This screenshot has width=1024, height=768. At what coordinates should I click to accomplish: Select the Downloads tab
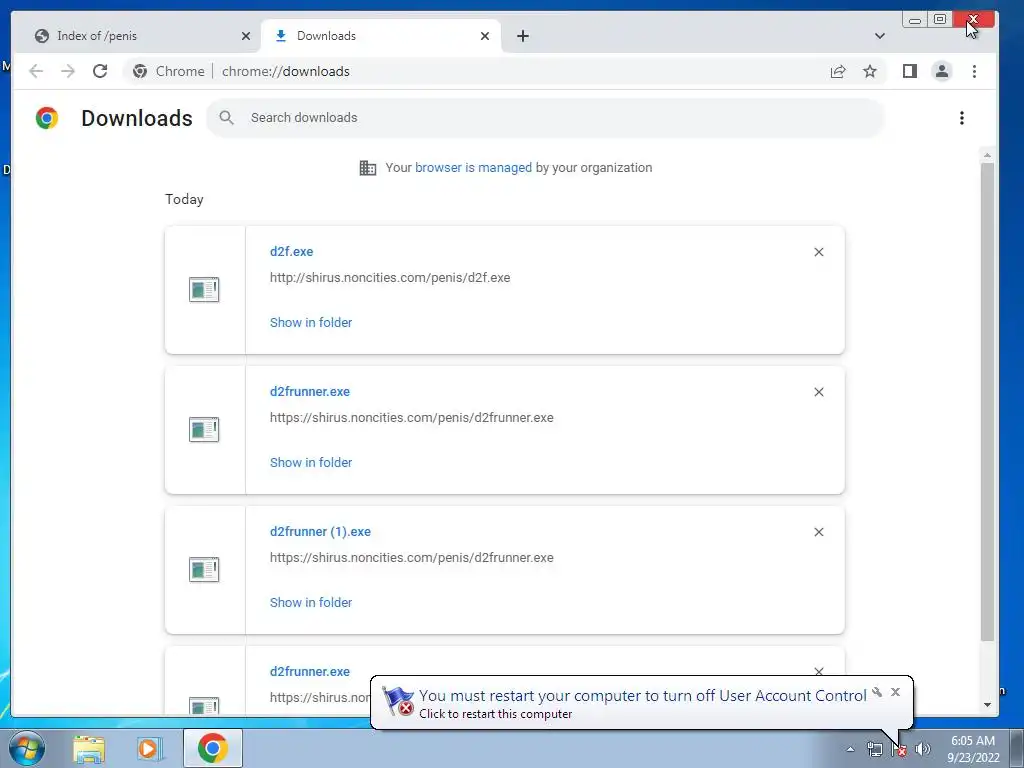click(x=381, y=36)
